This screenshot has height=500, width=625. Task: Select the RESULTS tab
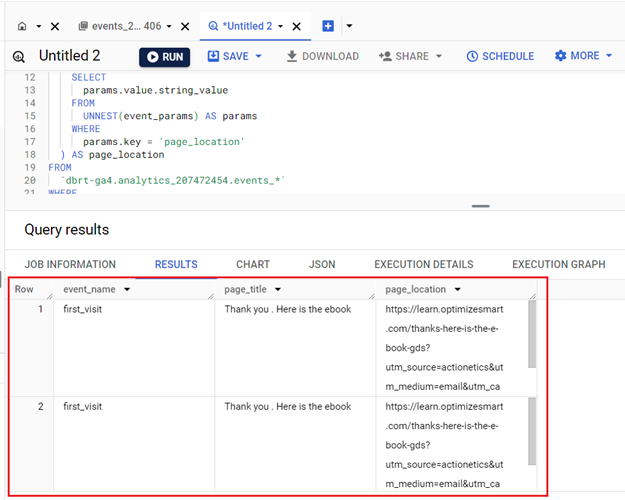coord(176,264)
